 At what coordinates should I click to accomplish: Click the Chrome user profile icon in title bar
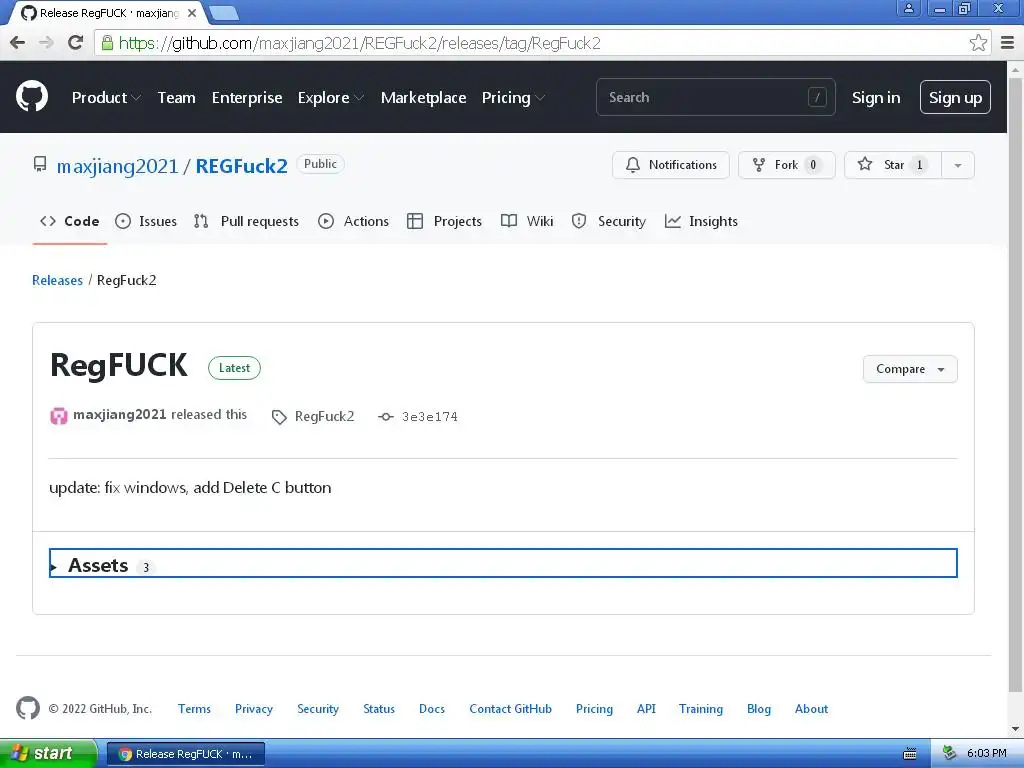[908, 9]
